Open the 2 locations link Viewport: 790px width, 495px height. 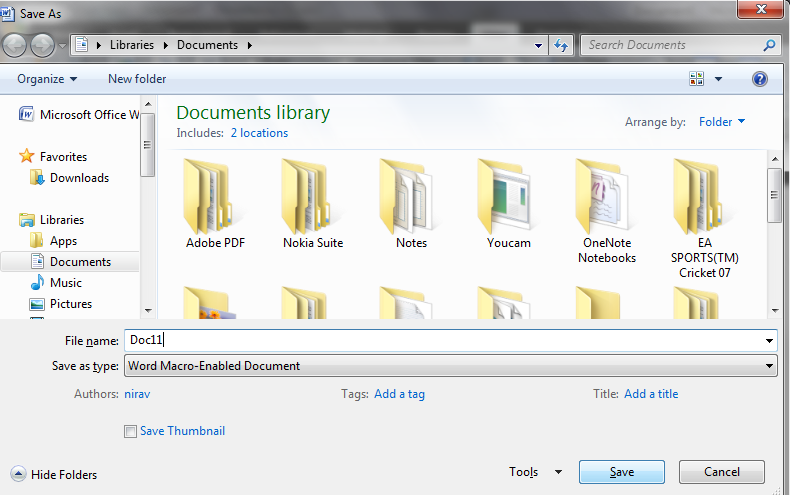[x=259, y=133]
